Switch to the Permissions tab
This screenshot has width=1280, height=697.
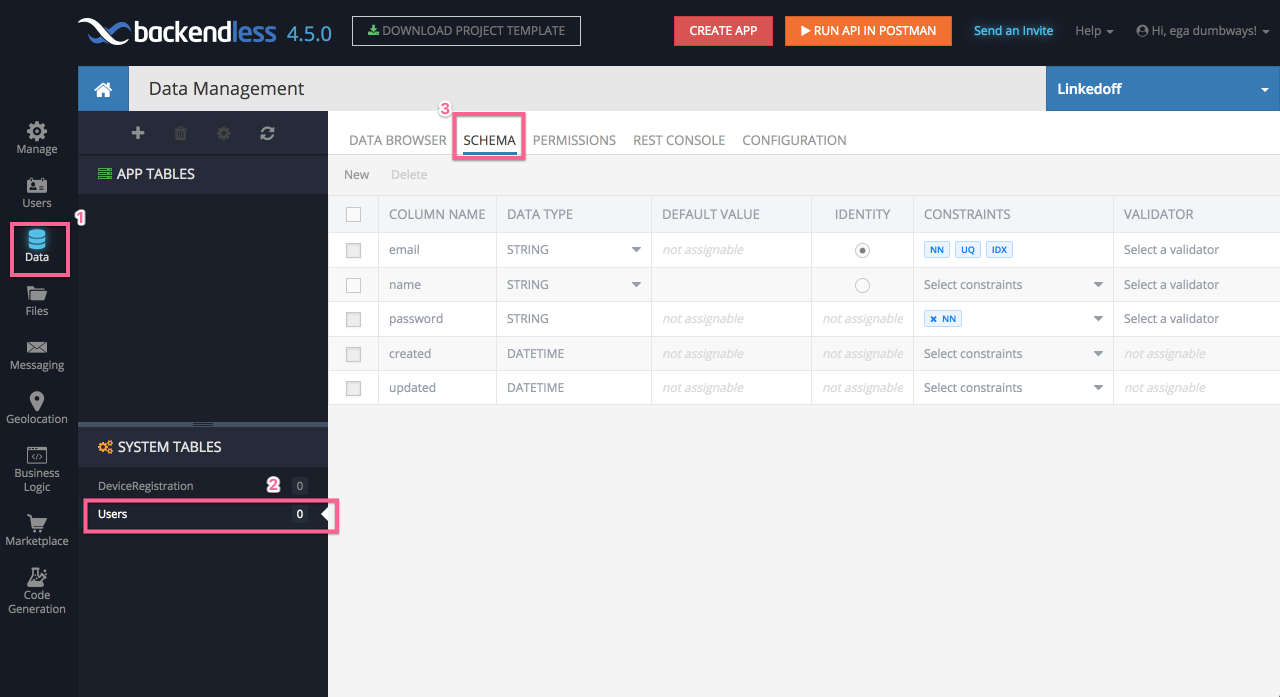click(574, 140)
